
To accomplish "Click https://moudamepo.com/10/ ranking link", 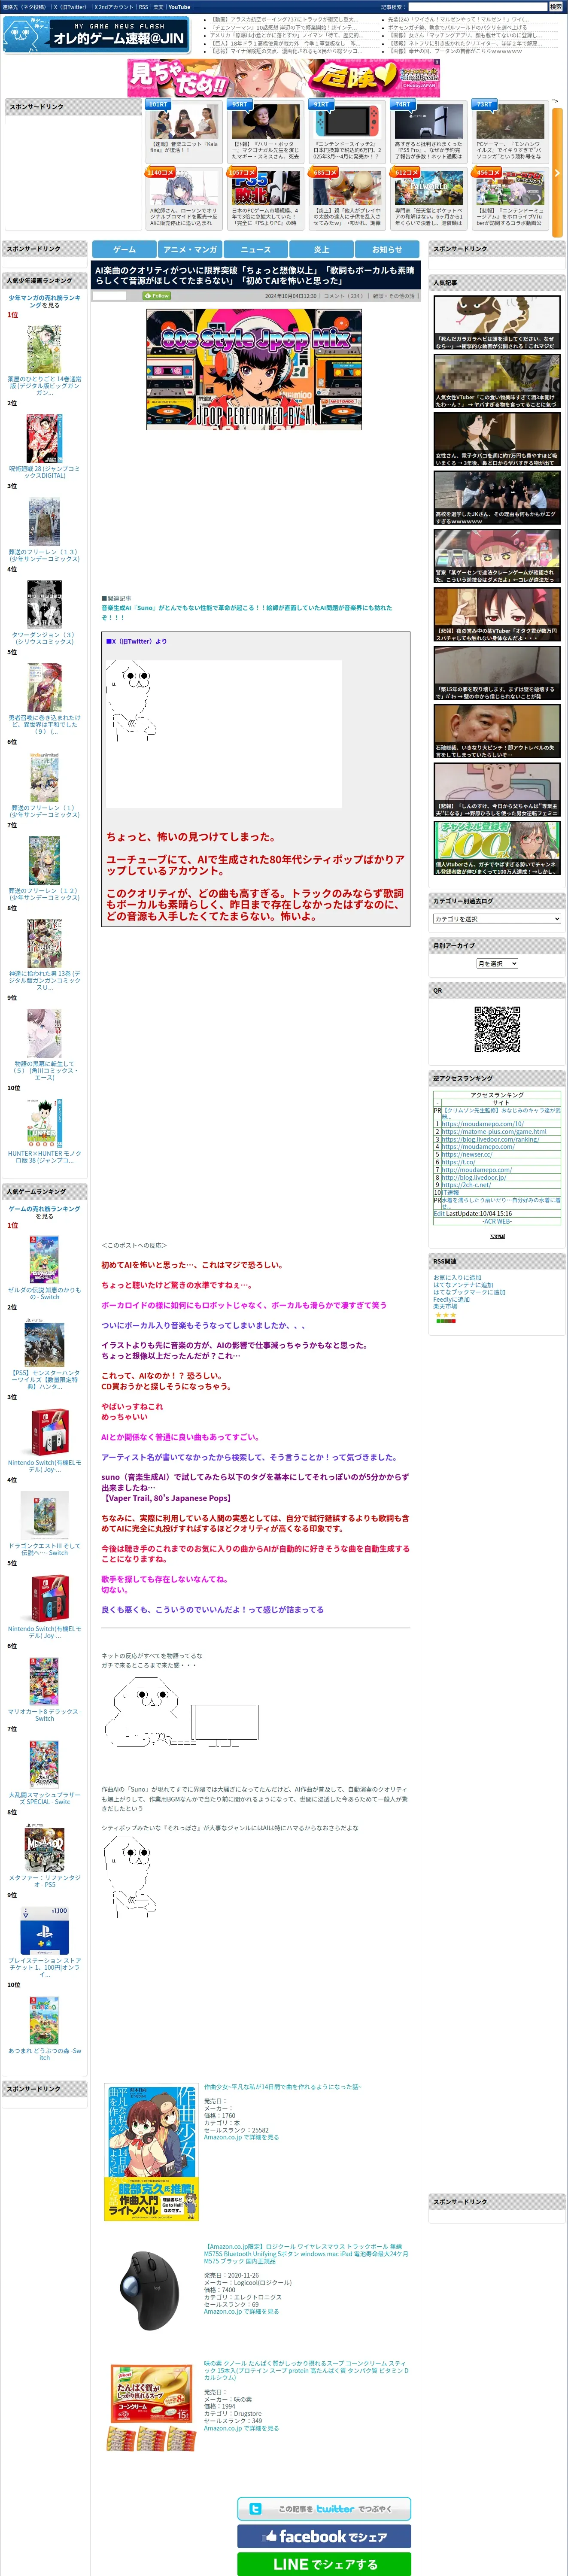I will (x=482, y=1123).
